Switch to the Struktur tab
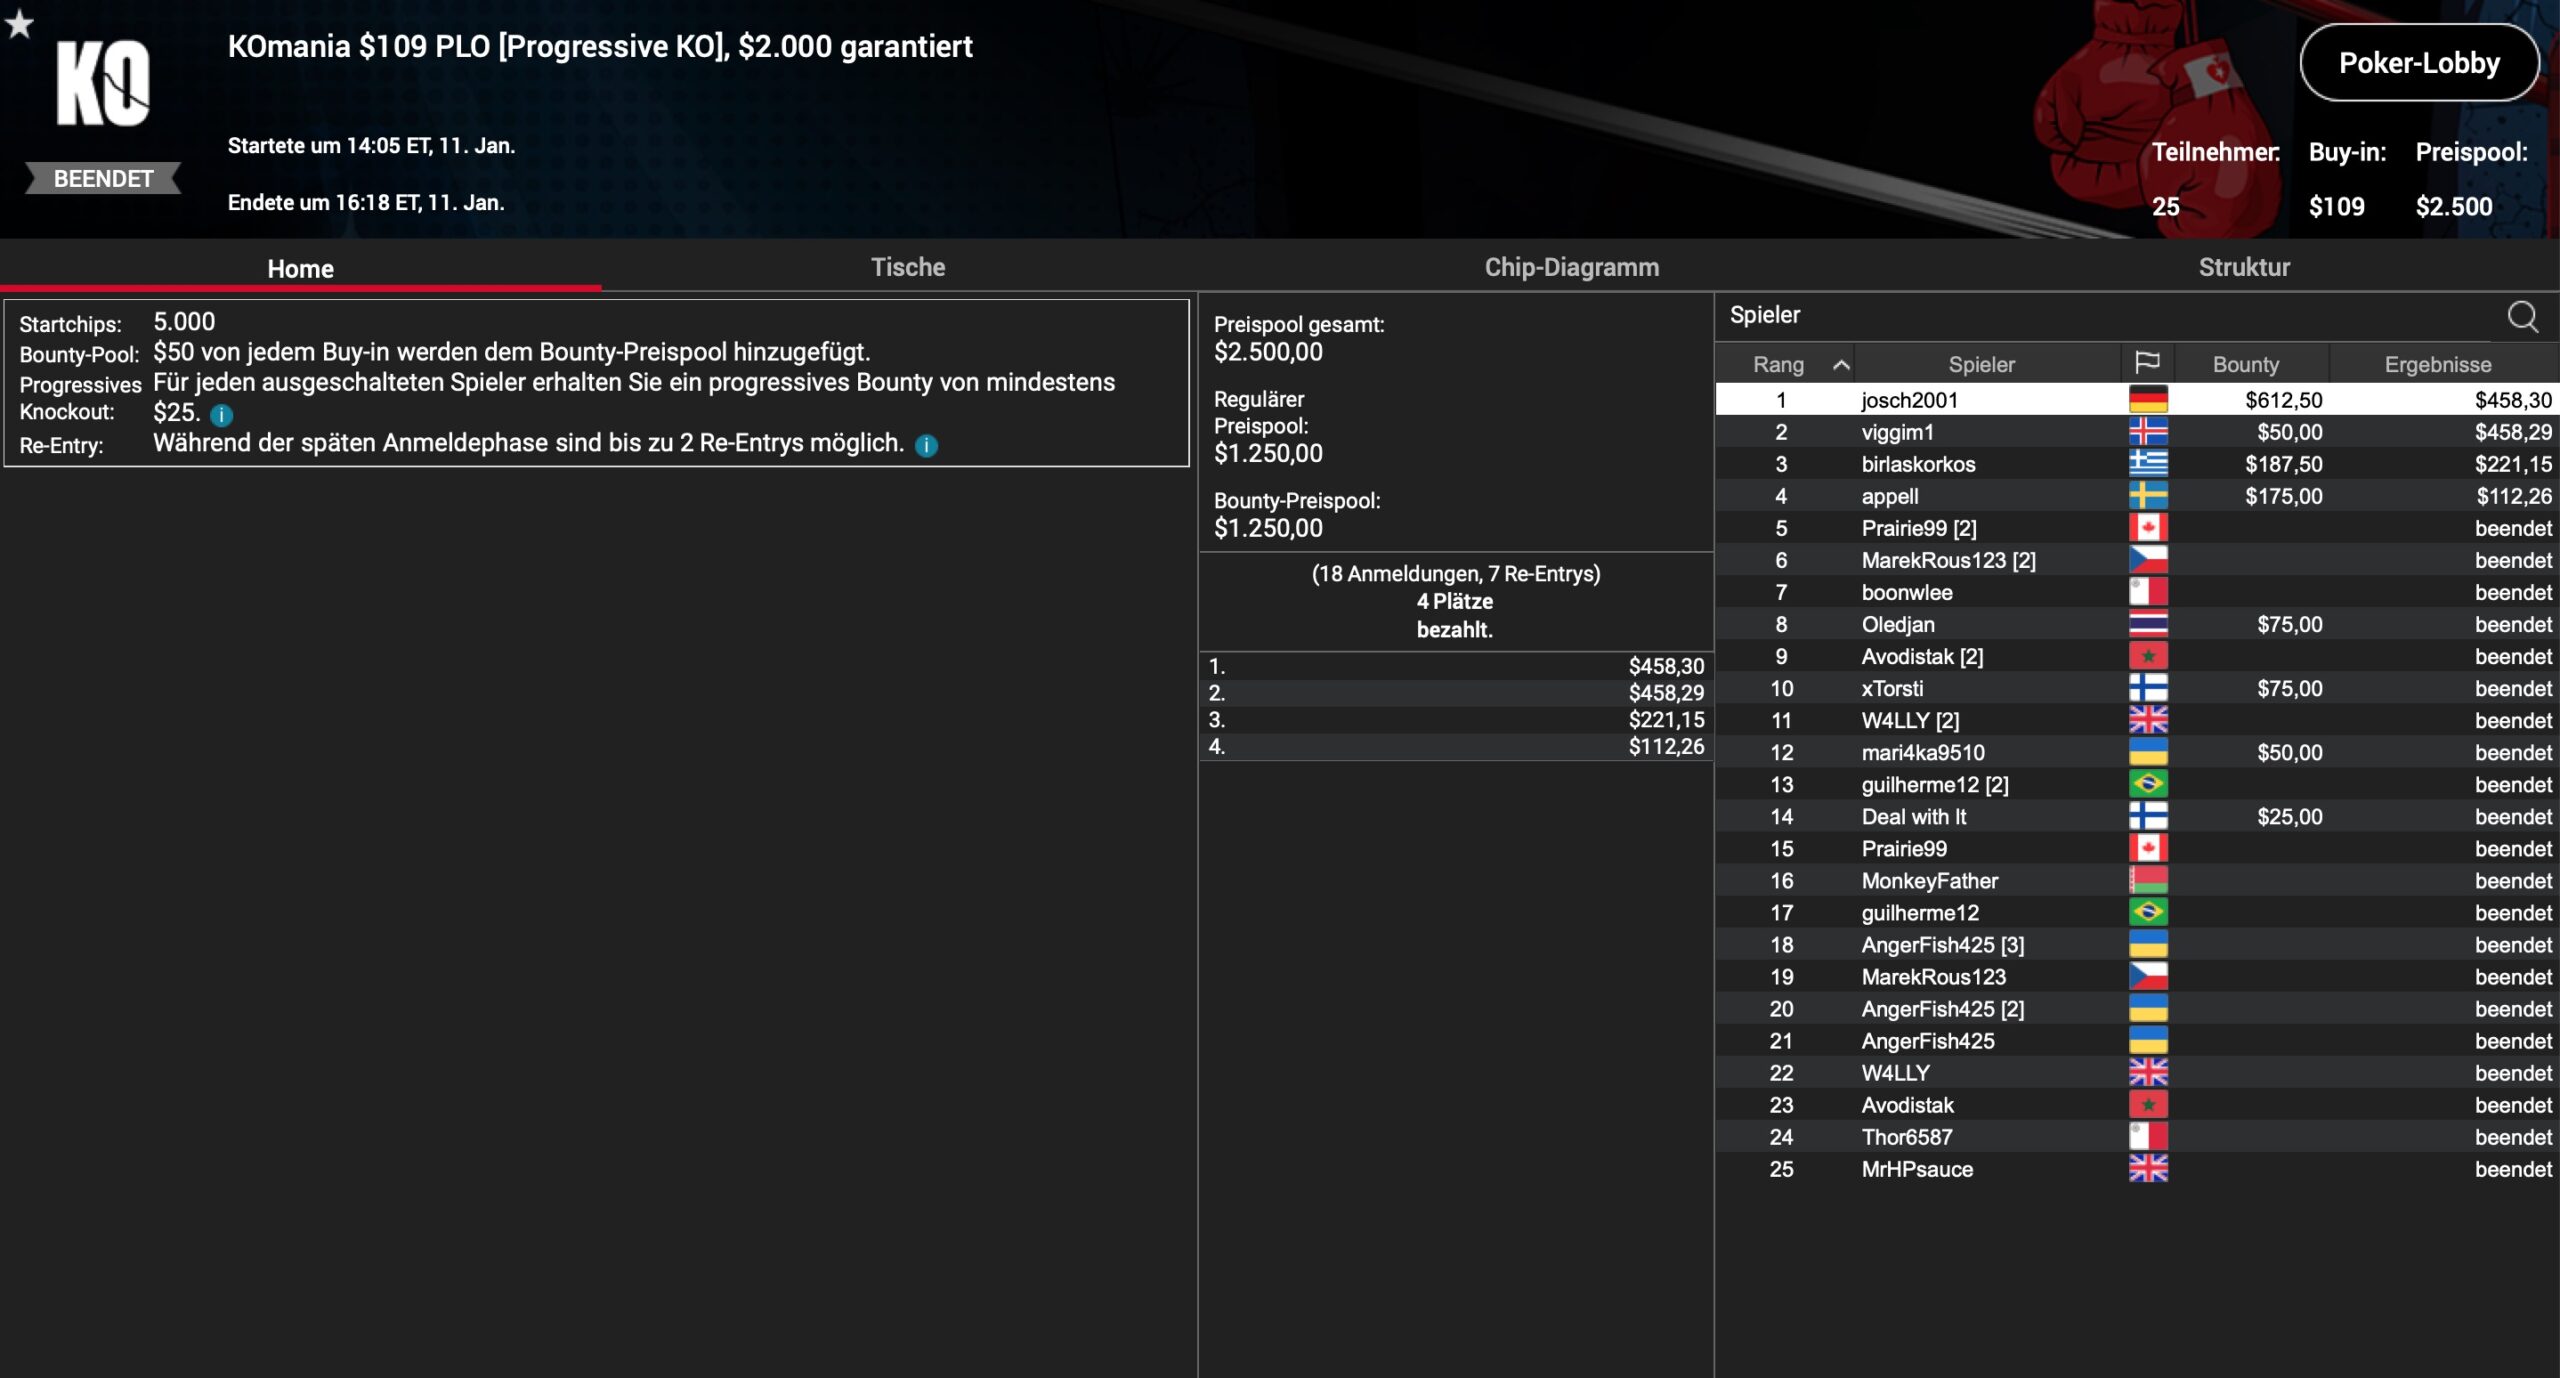2560x1378 pixels. [2243, 267]
